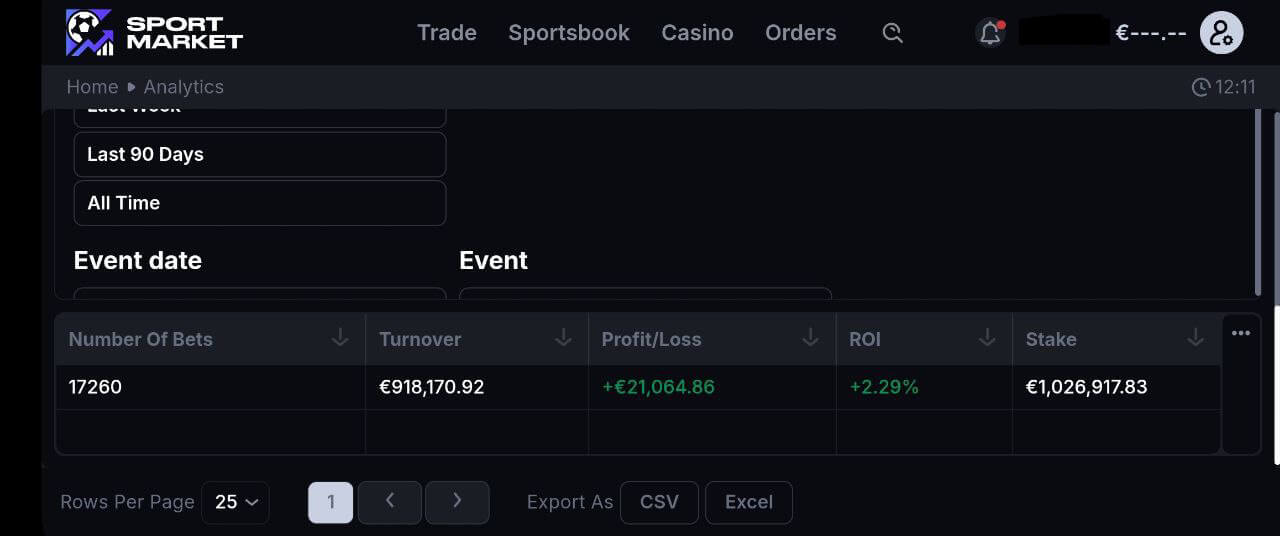The height and width of the screenshot is (536, 1280).
Task: Expand the Rows Per Page dropdown
Action: coord(237,502)
